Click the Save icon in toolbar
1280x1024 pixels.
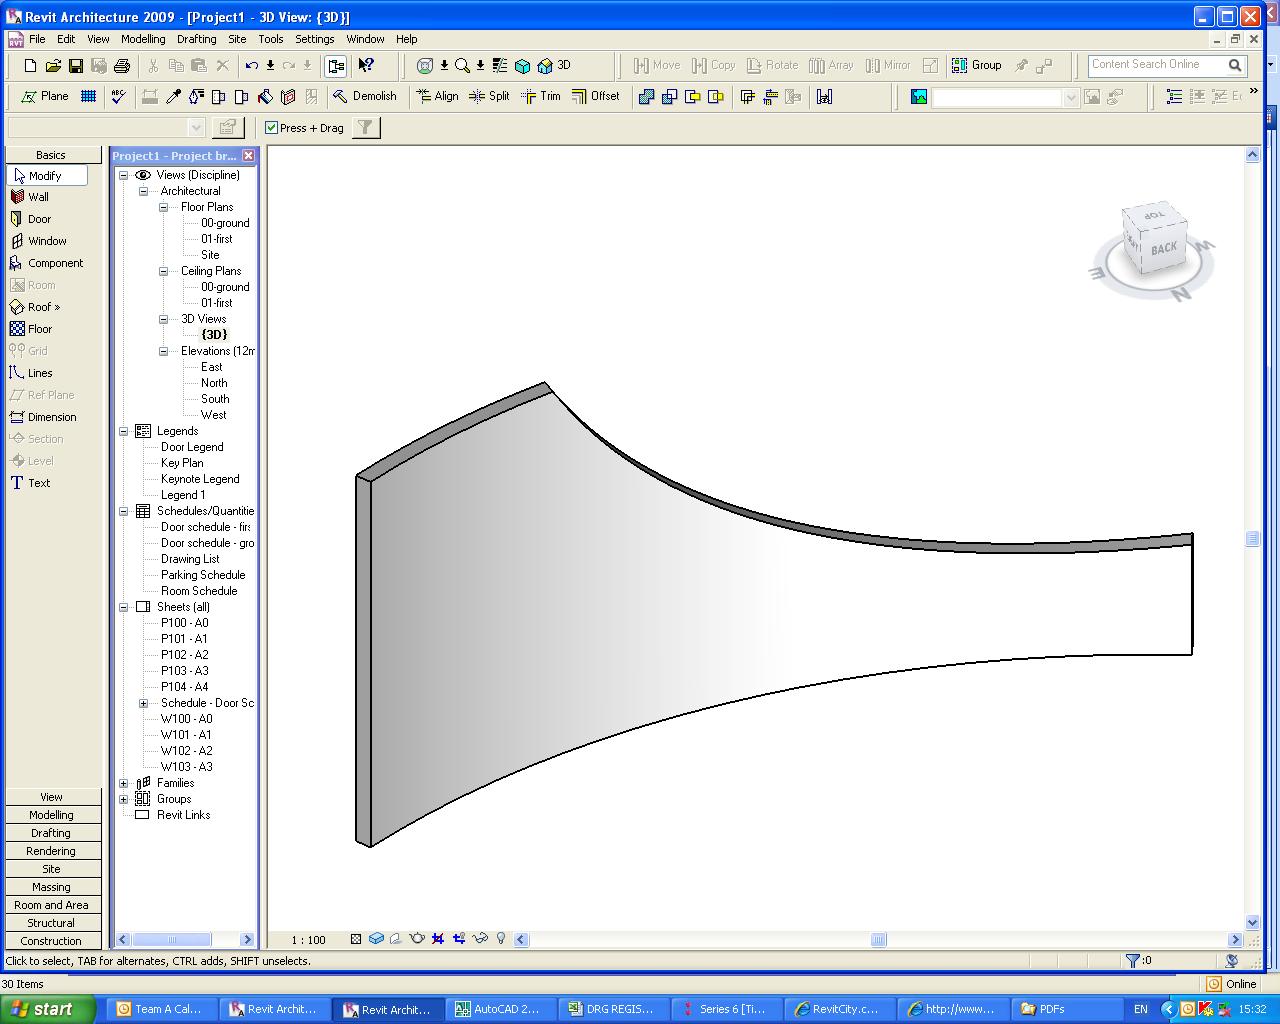(76, 66)
